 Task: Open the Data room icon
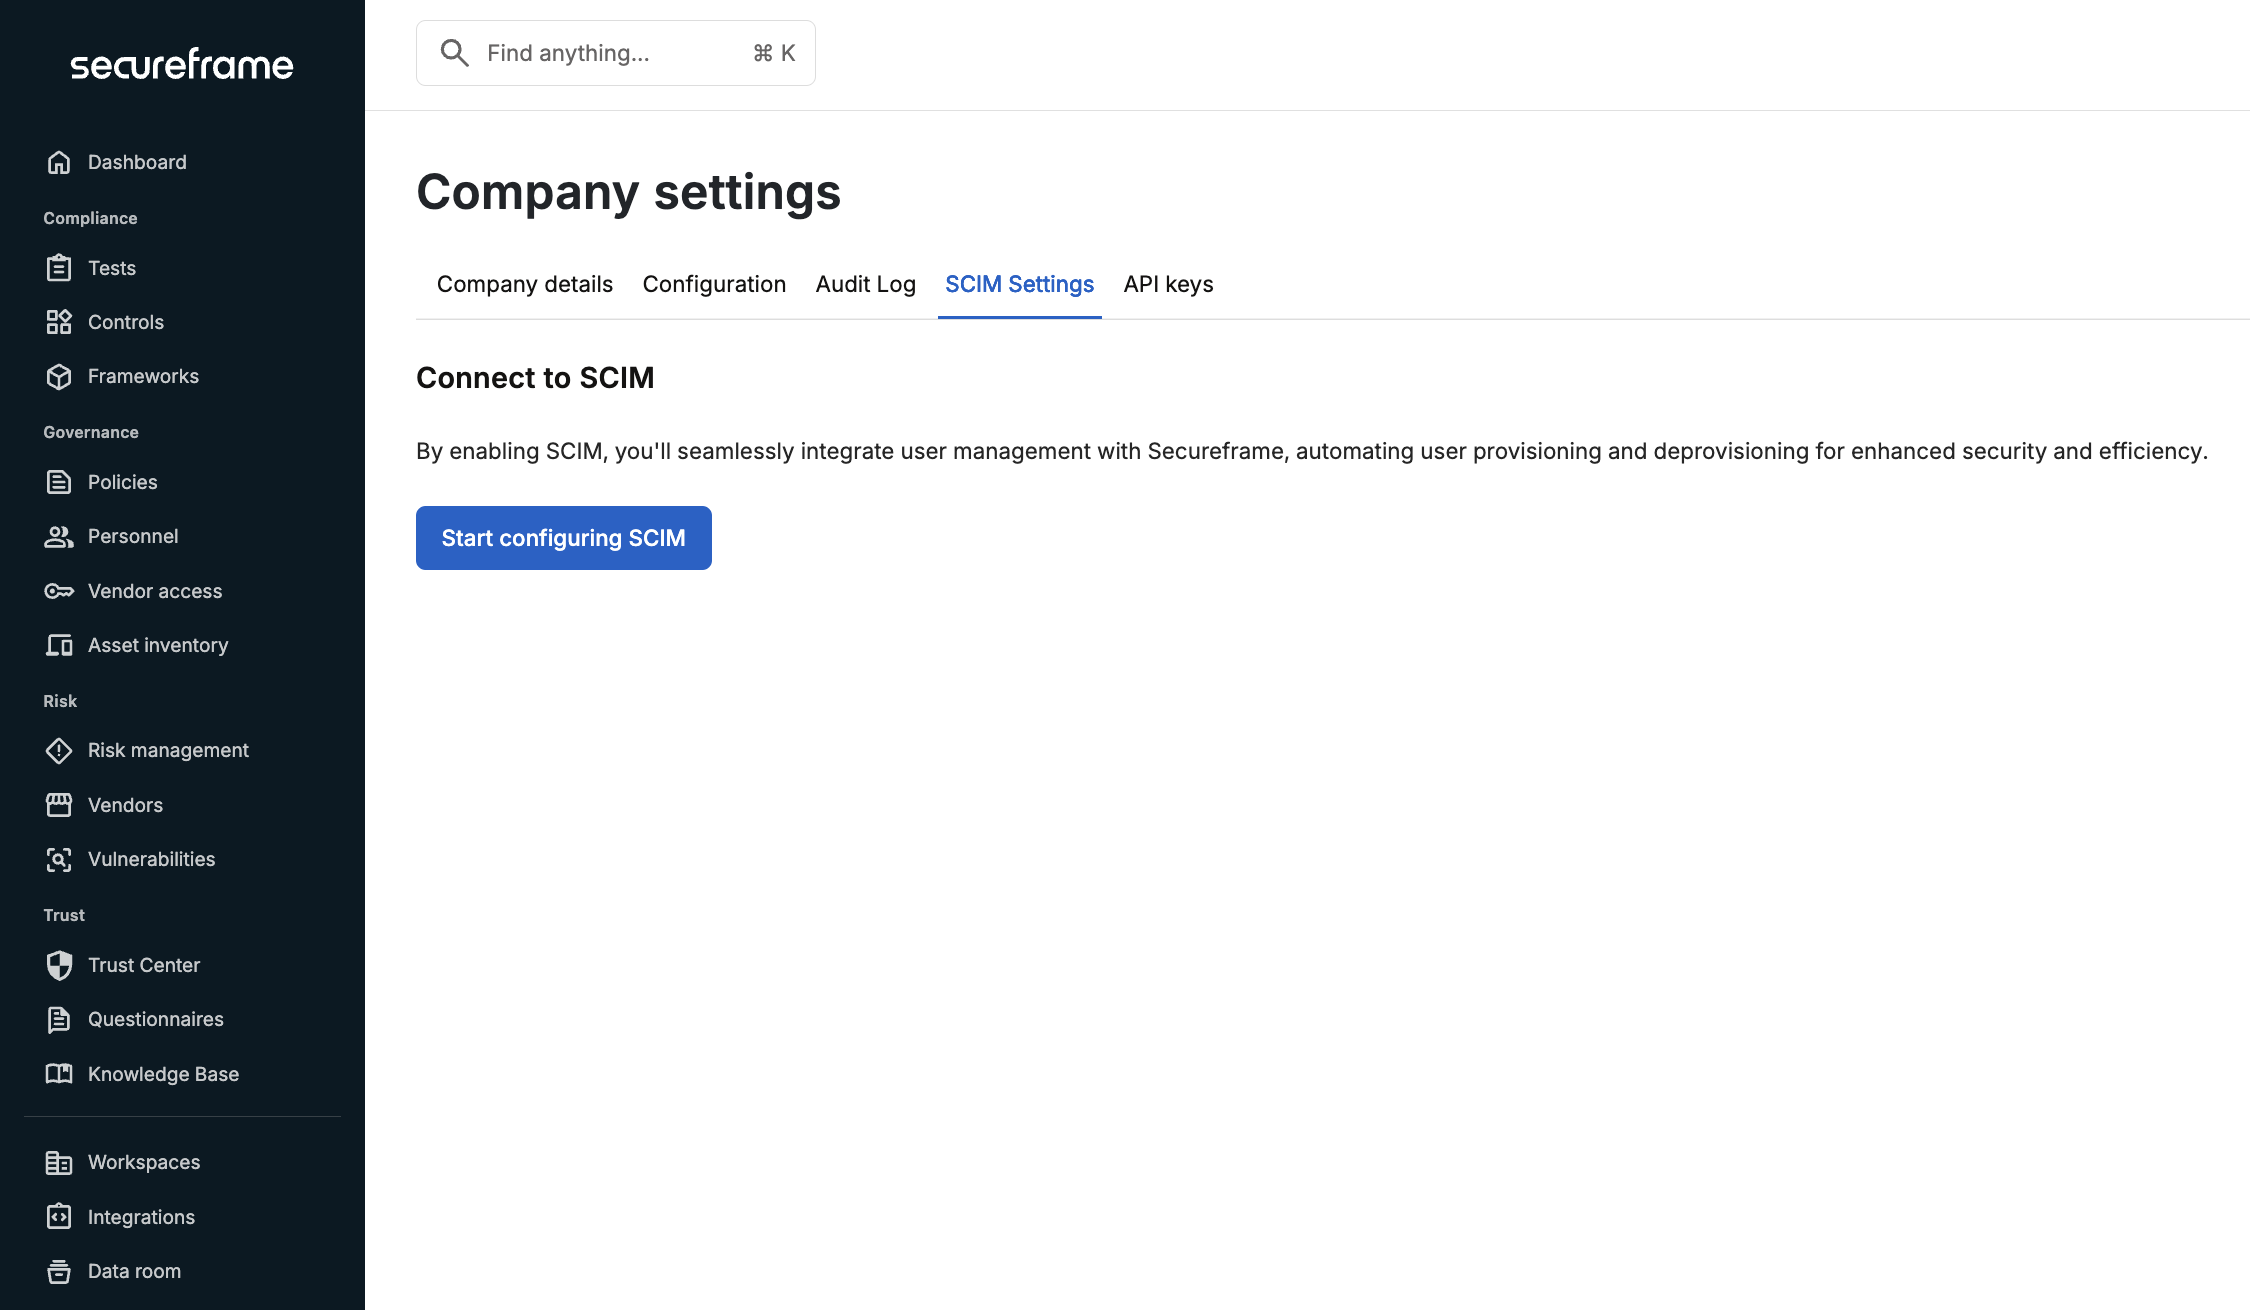pos(59,1271)
